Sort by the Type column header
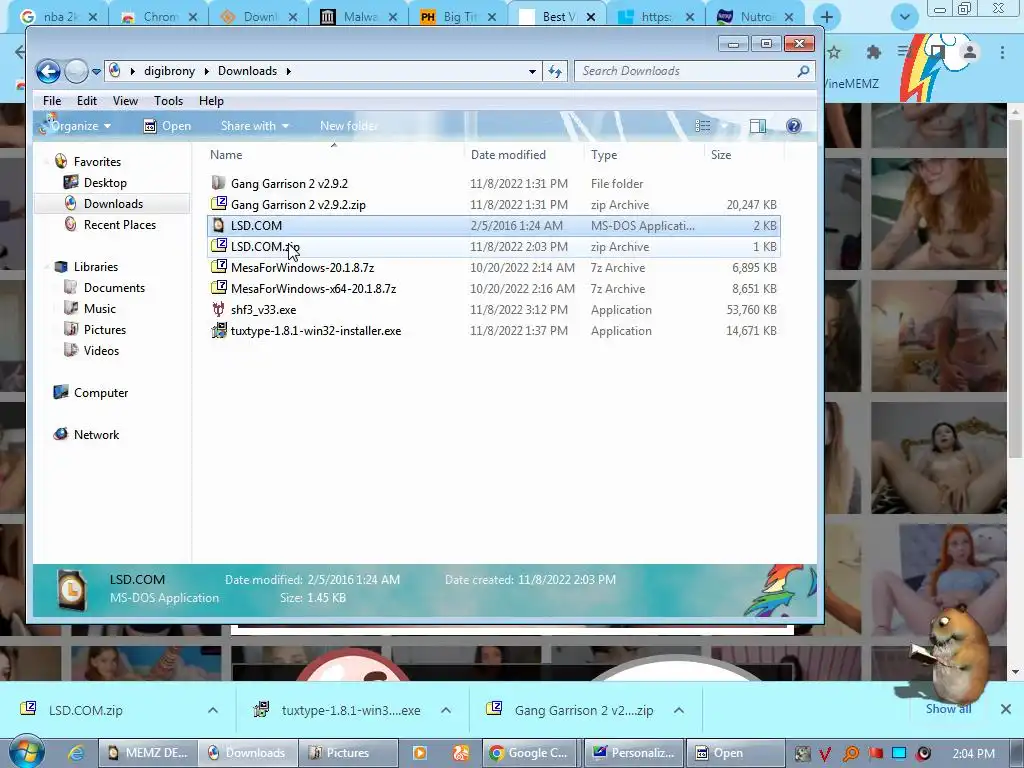This screenshot has width=1024, height=768. click(x=603, y=155)
